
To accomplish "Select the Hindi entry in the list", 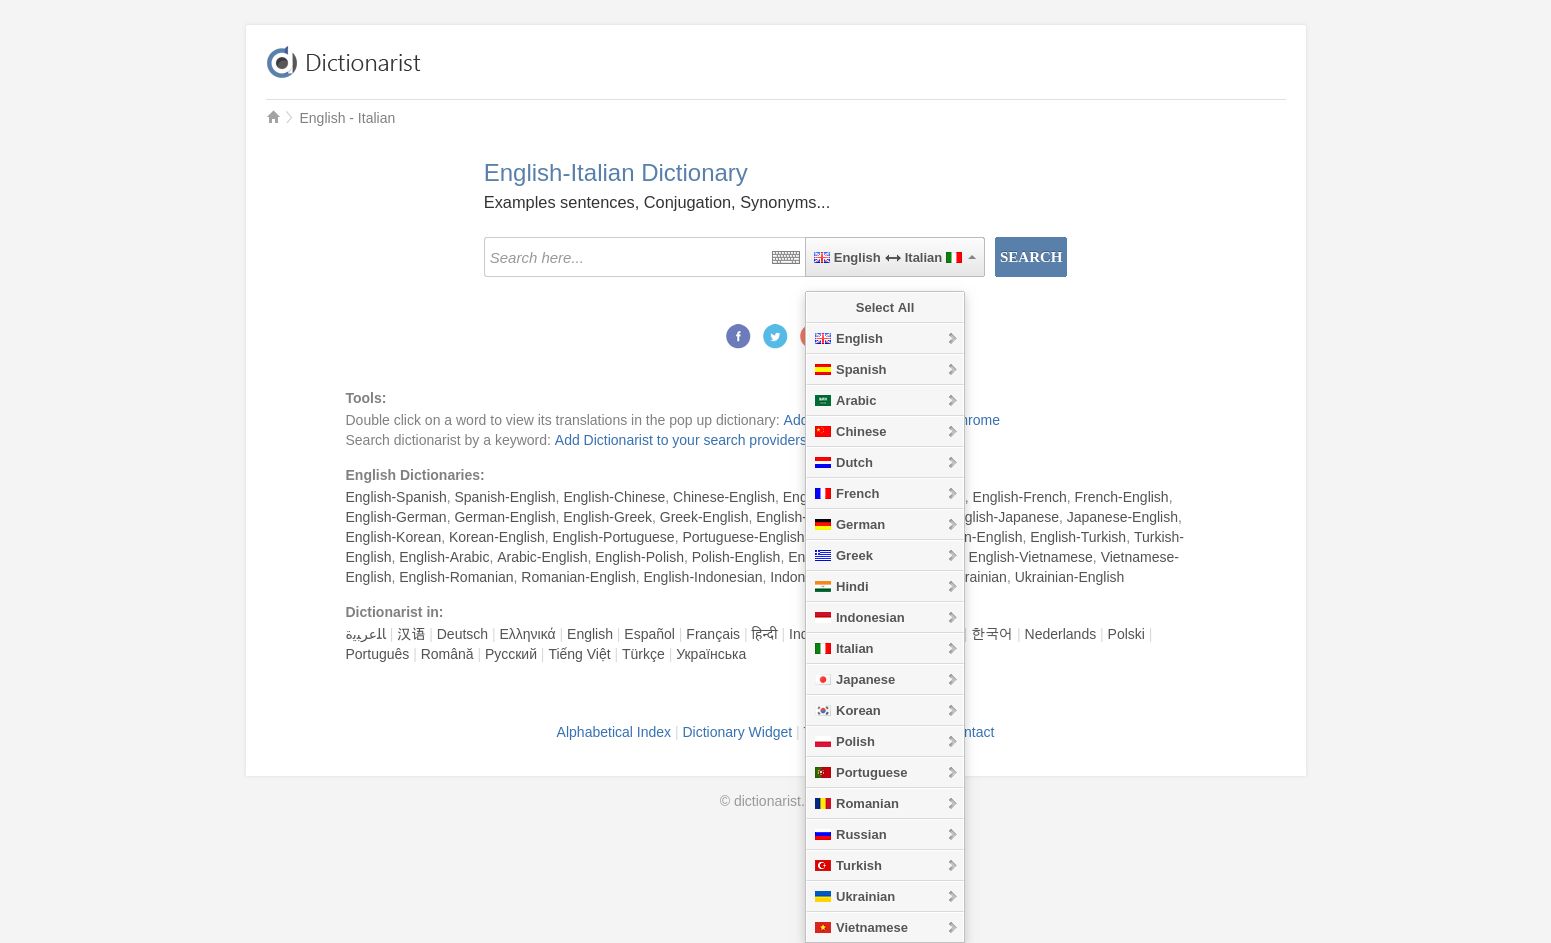I will click(852, 586).
